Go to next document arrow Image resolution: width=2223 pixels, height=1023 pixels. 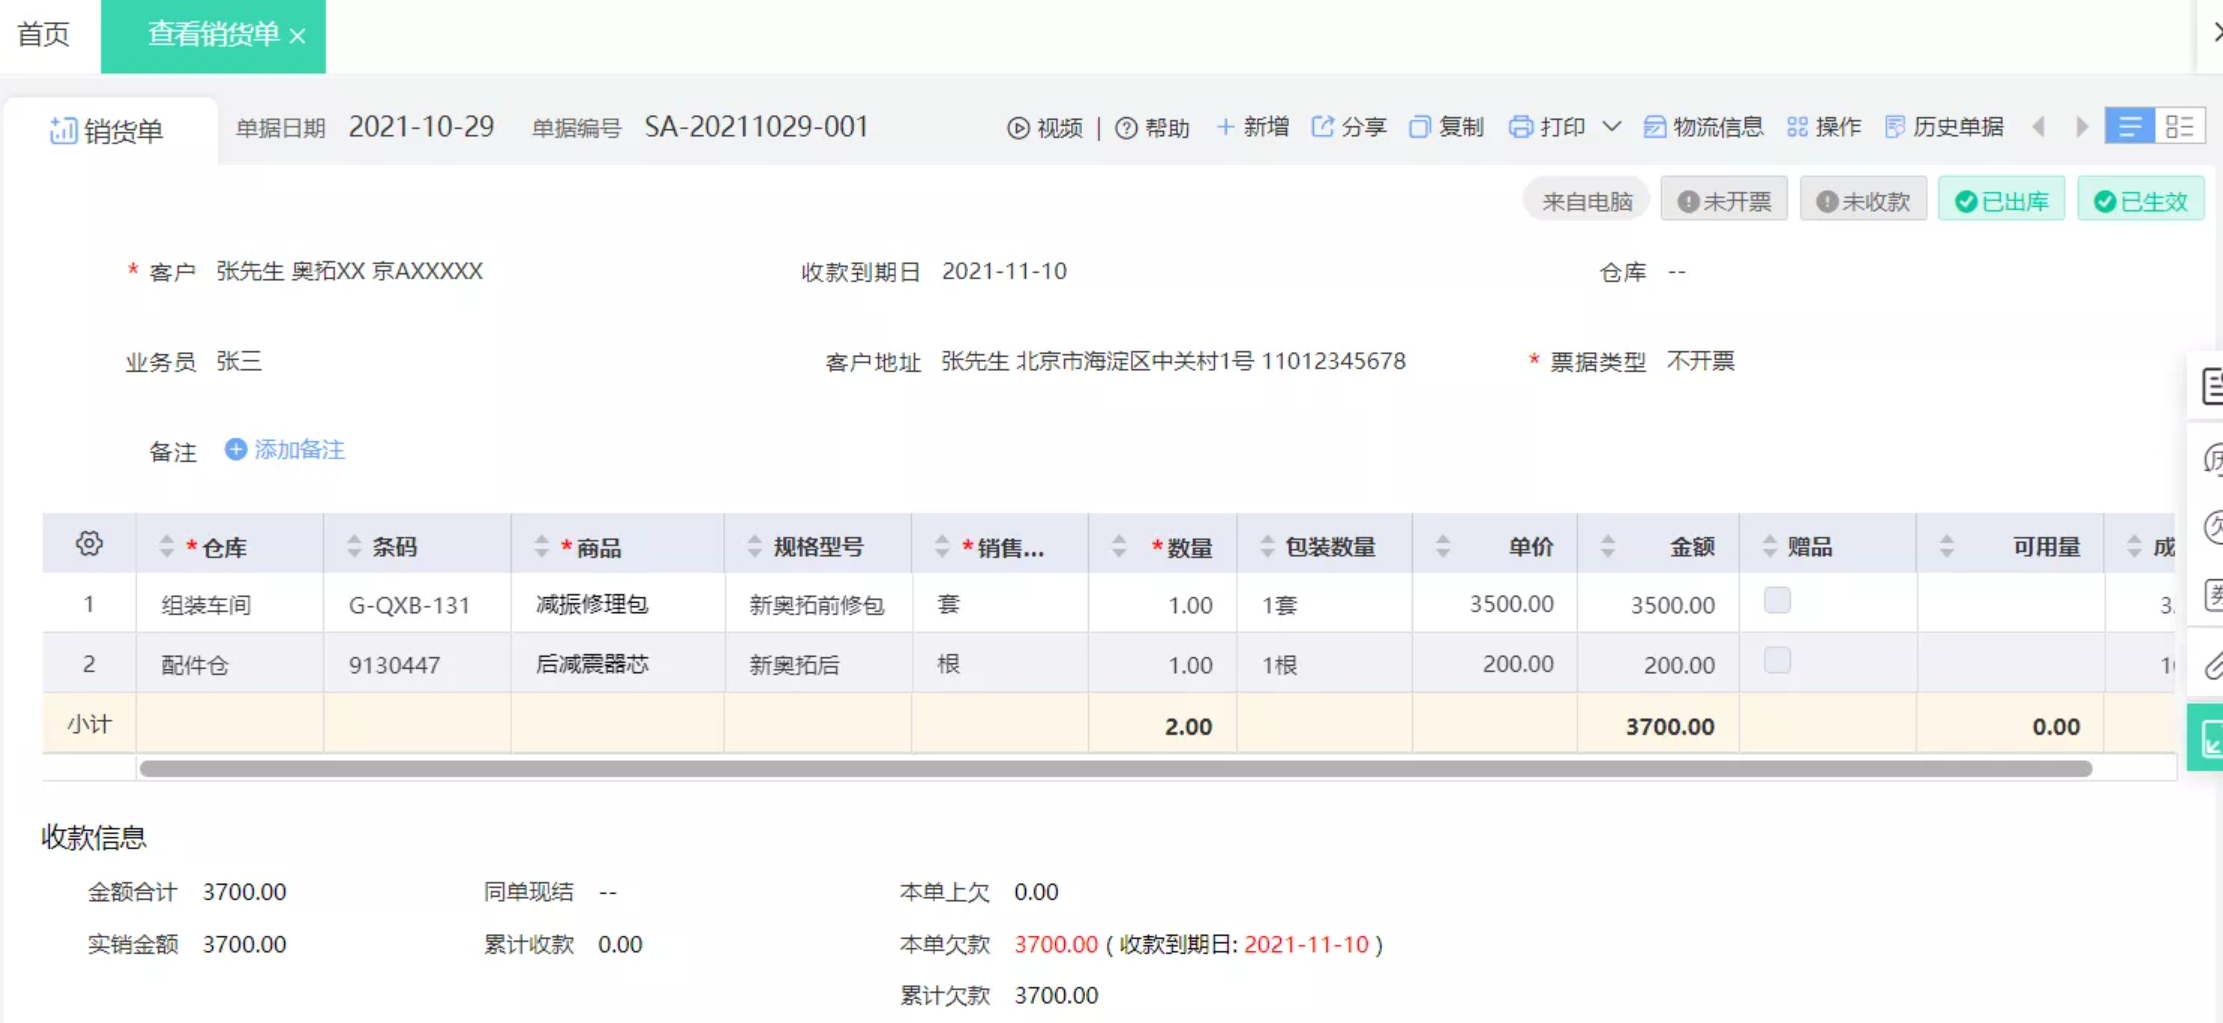point(2082,127)
